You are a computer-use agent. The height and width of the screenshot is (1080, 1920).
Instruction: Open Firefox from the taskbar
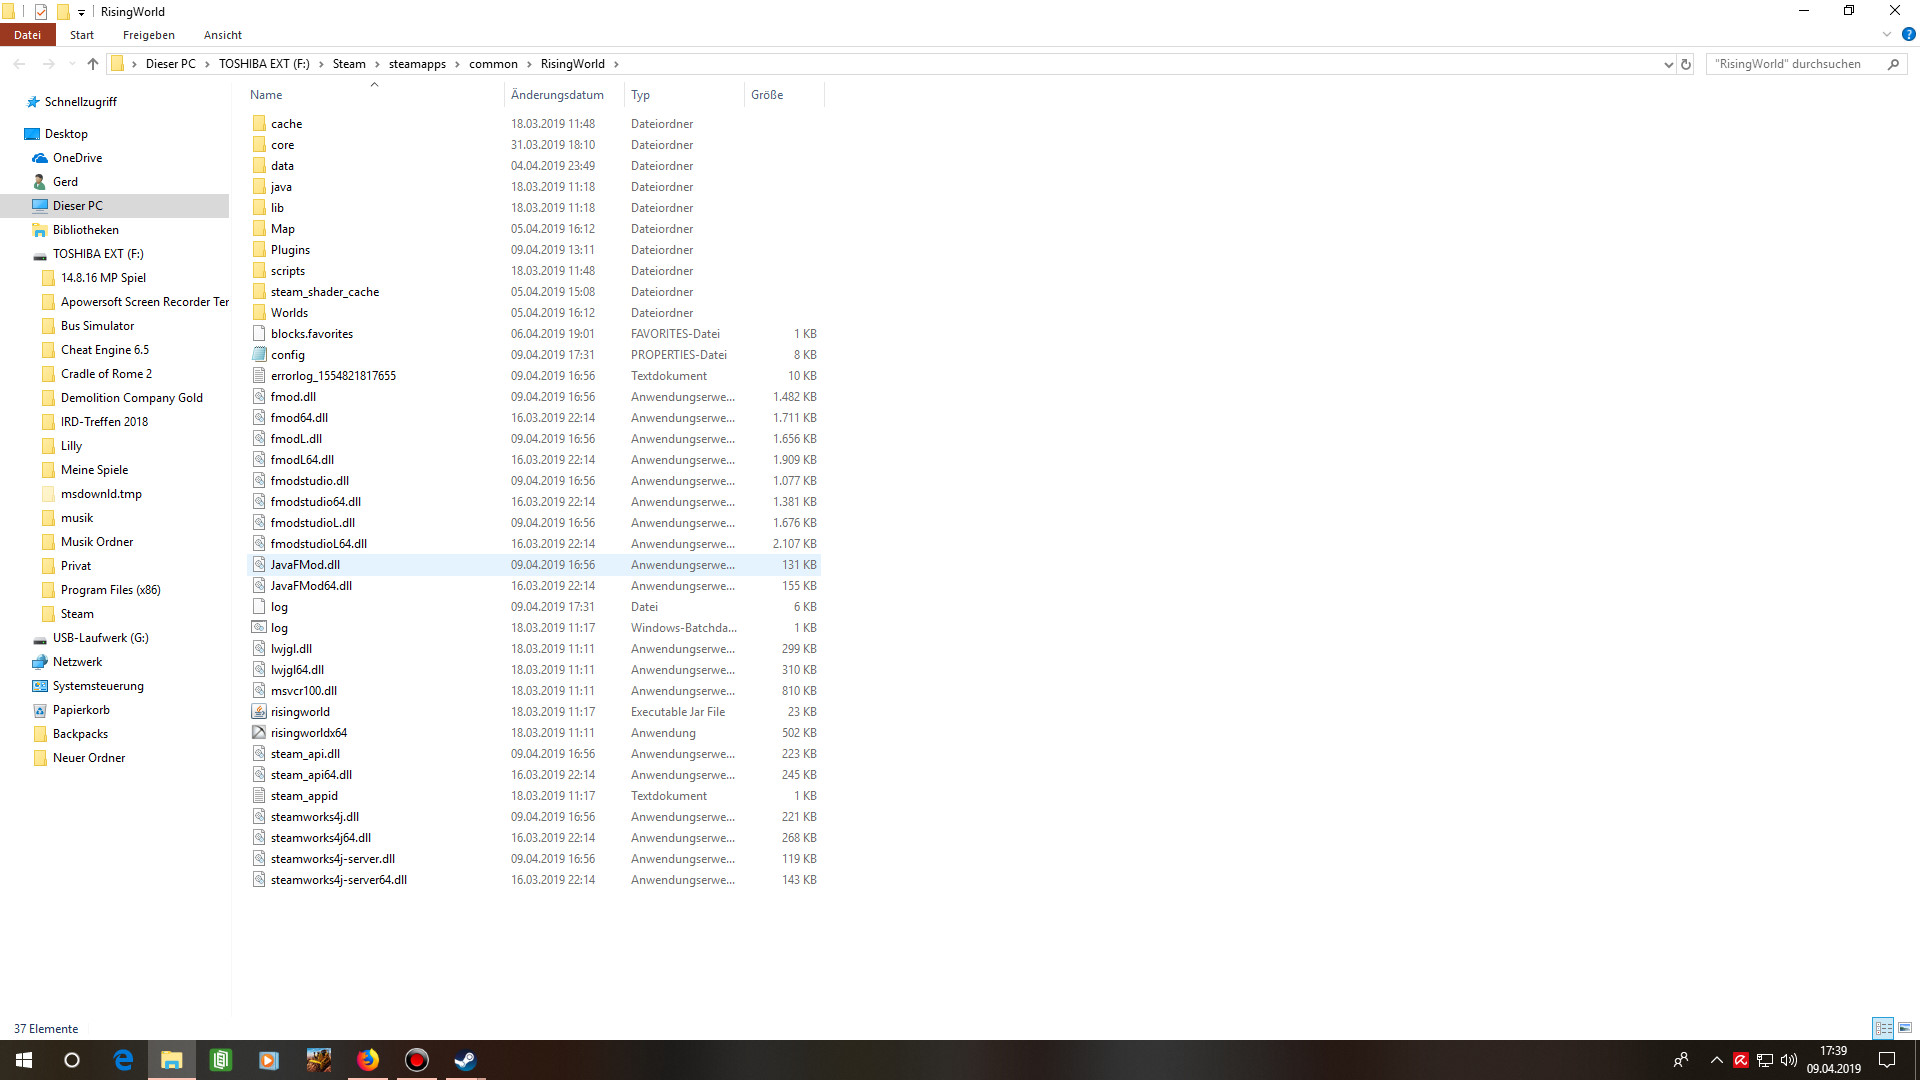coord(368,1060)
